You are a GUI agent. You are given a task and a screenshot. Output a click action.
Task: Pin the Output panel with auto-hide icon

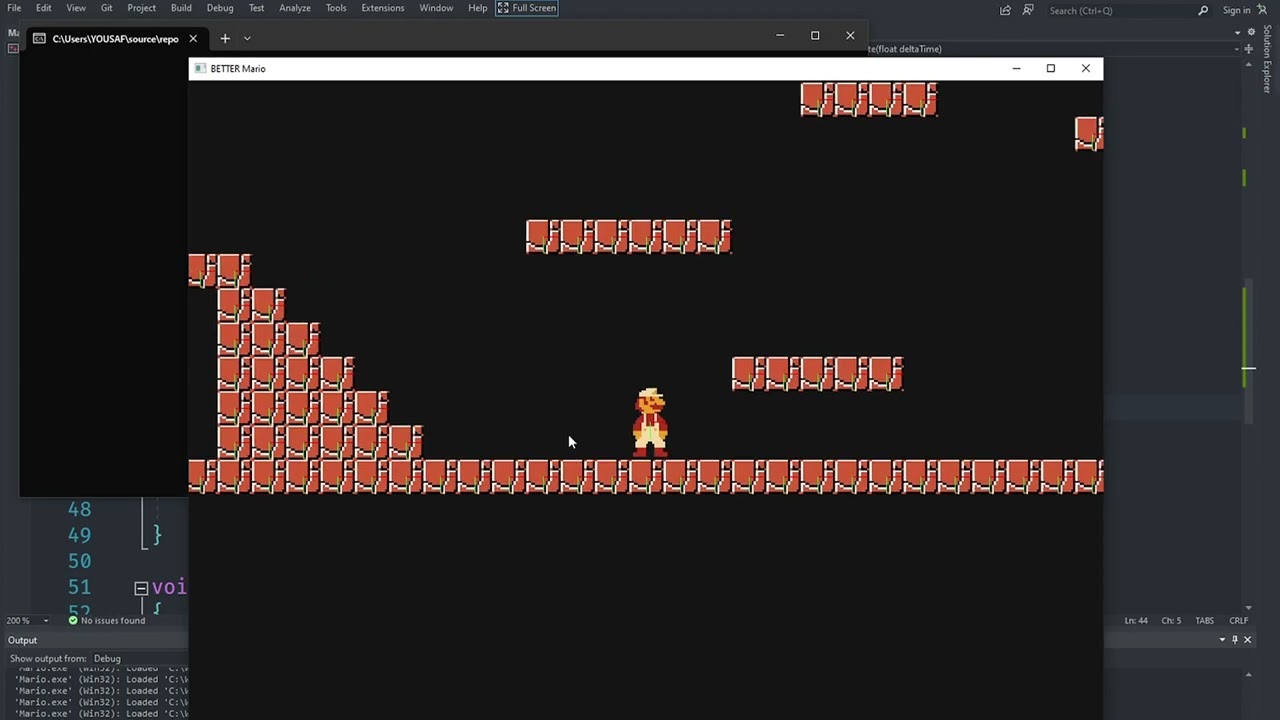(1235, 640)
